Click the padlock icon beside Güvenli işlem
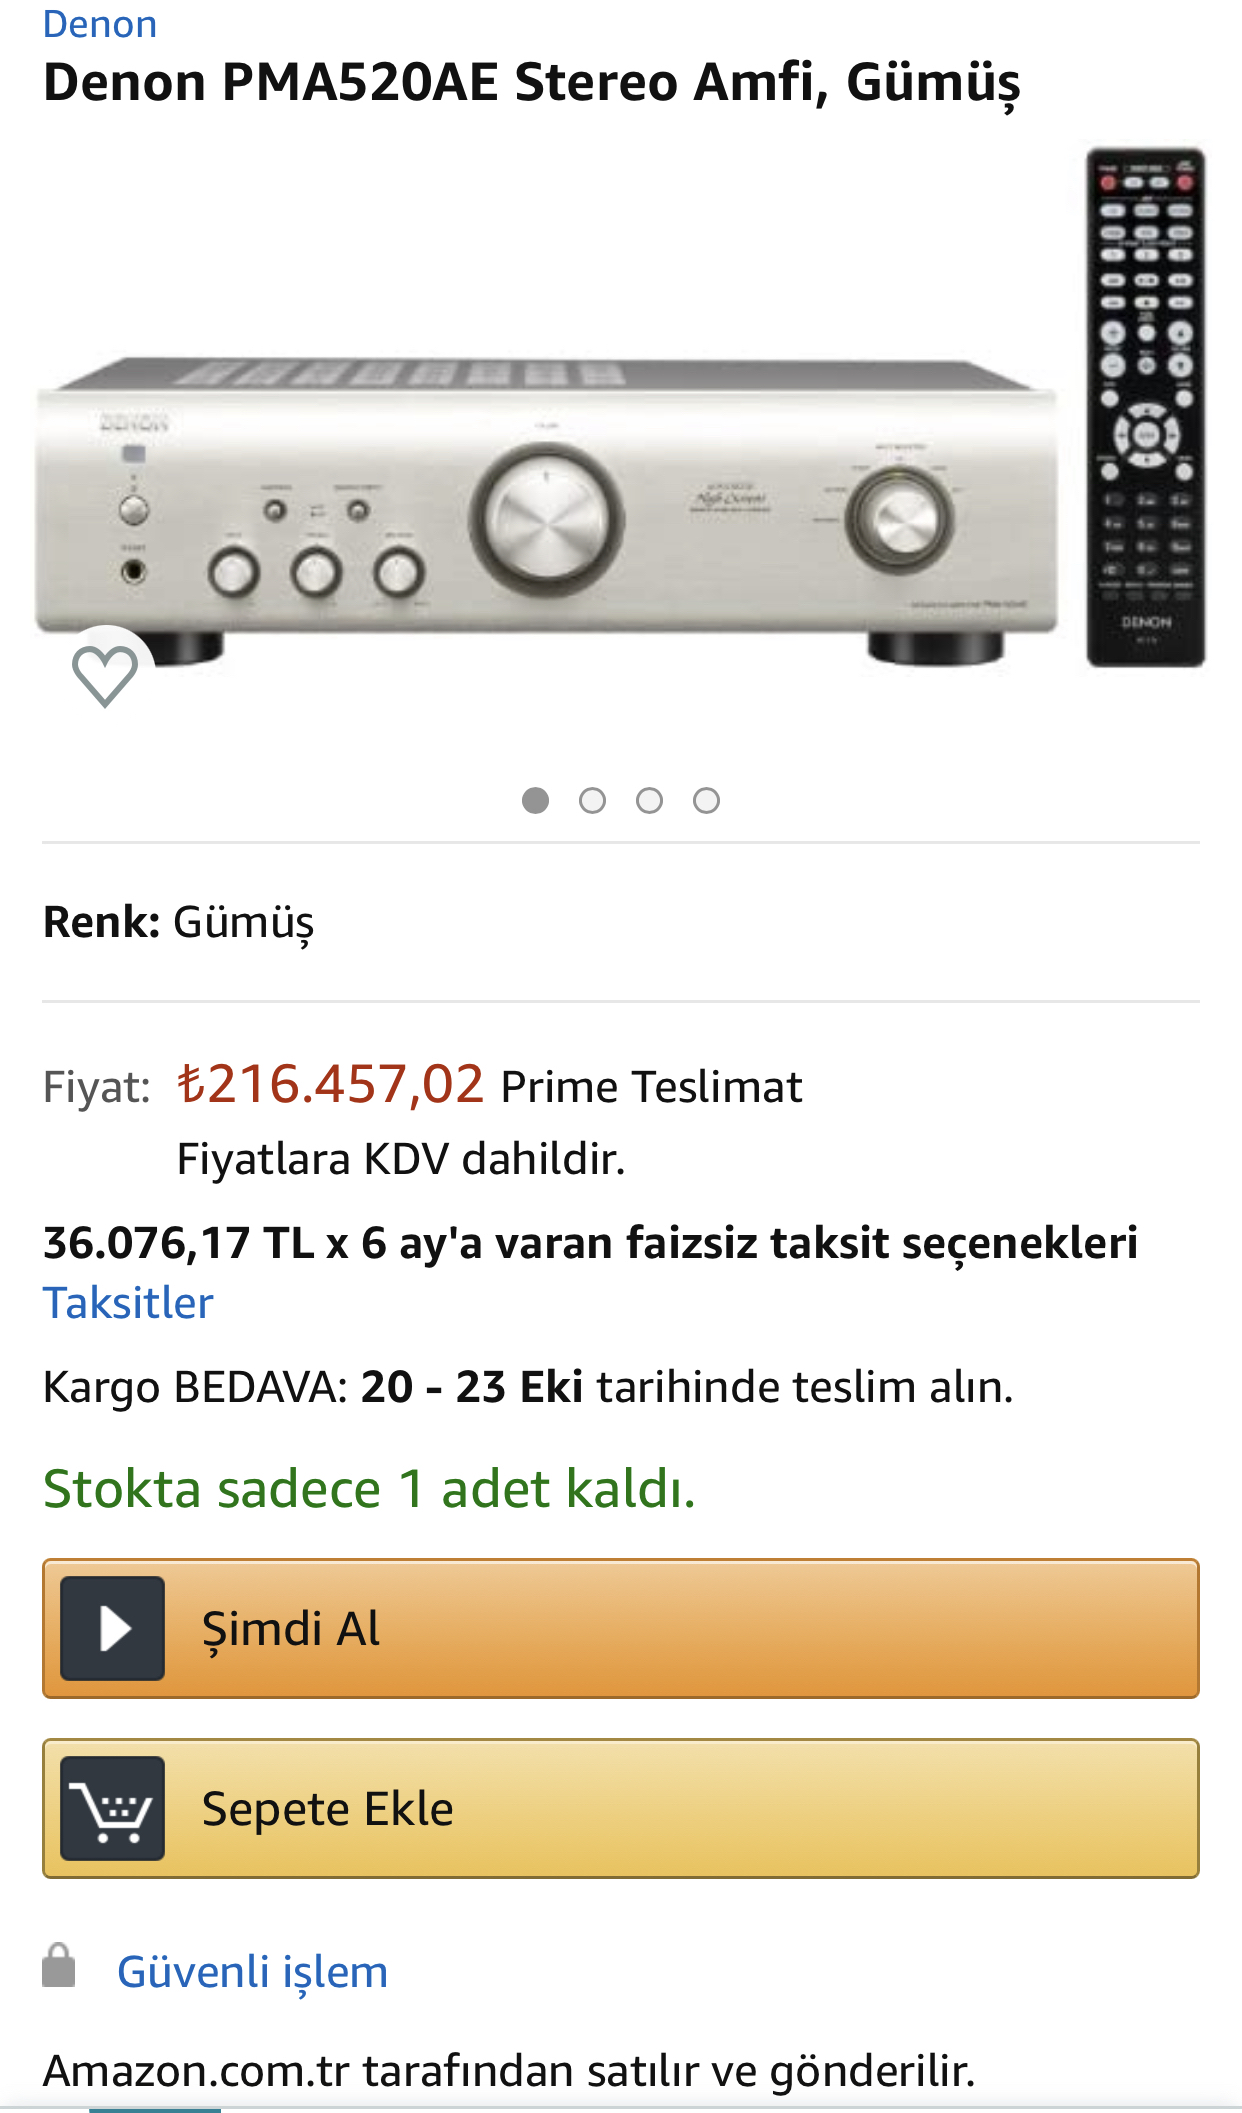 59,1966
